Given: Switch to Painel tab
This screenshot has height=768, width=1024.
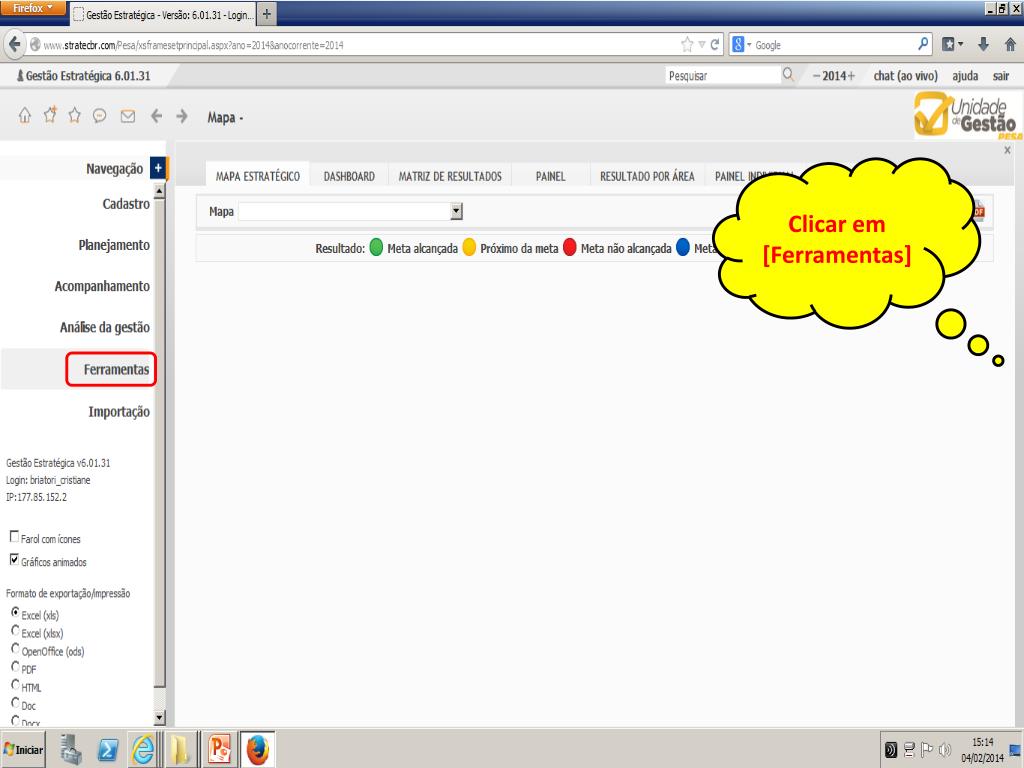Looking at the screenshot, I should pyautogui.click(x=551, y=176).
